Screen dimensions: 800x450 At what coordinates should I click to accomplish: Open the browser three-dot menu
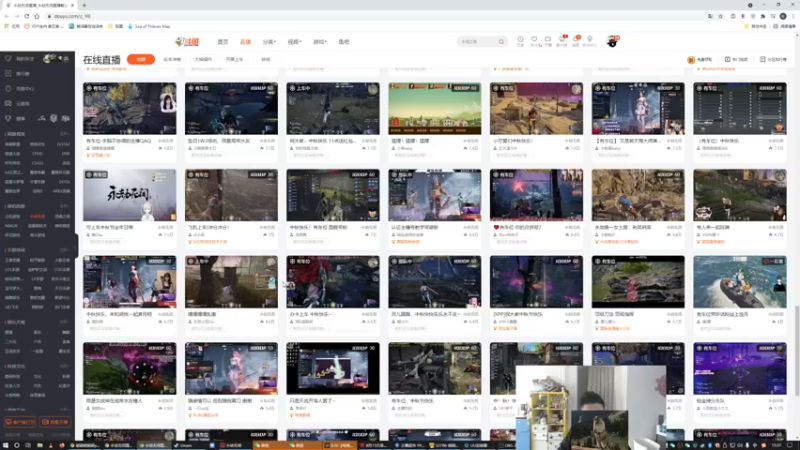tap(793, 16)
